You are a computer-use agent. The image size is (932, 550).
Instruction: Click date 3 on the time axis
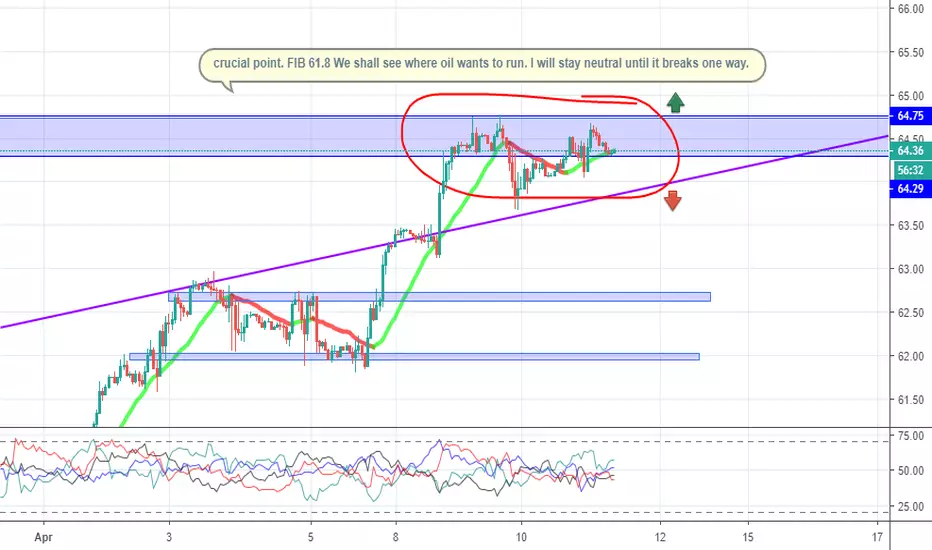[169, 538]
